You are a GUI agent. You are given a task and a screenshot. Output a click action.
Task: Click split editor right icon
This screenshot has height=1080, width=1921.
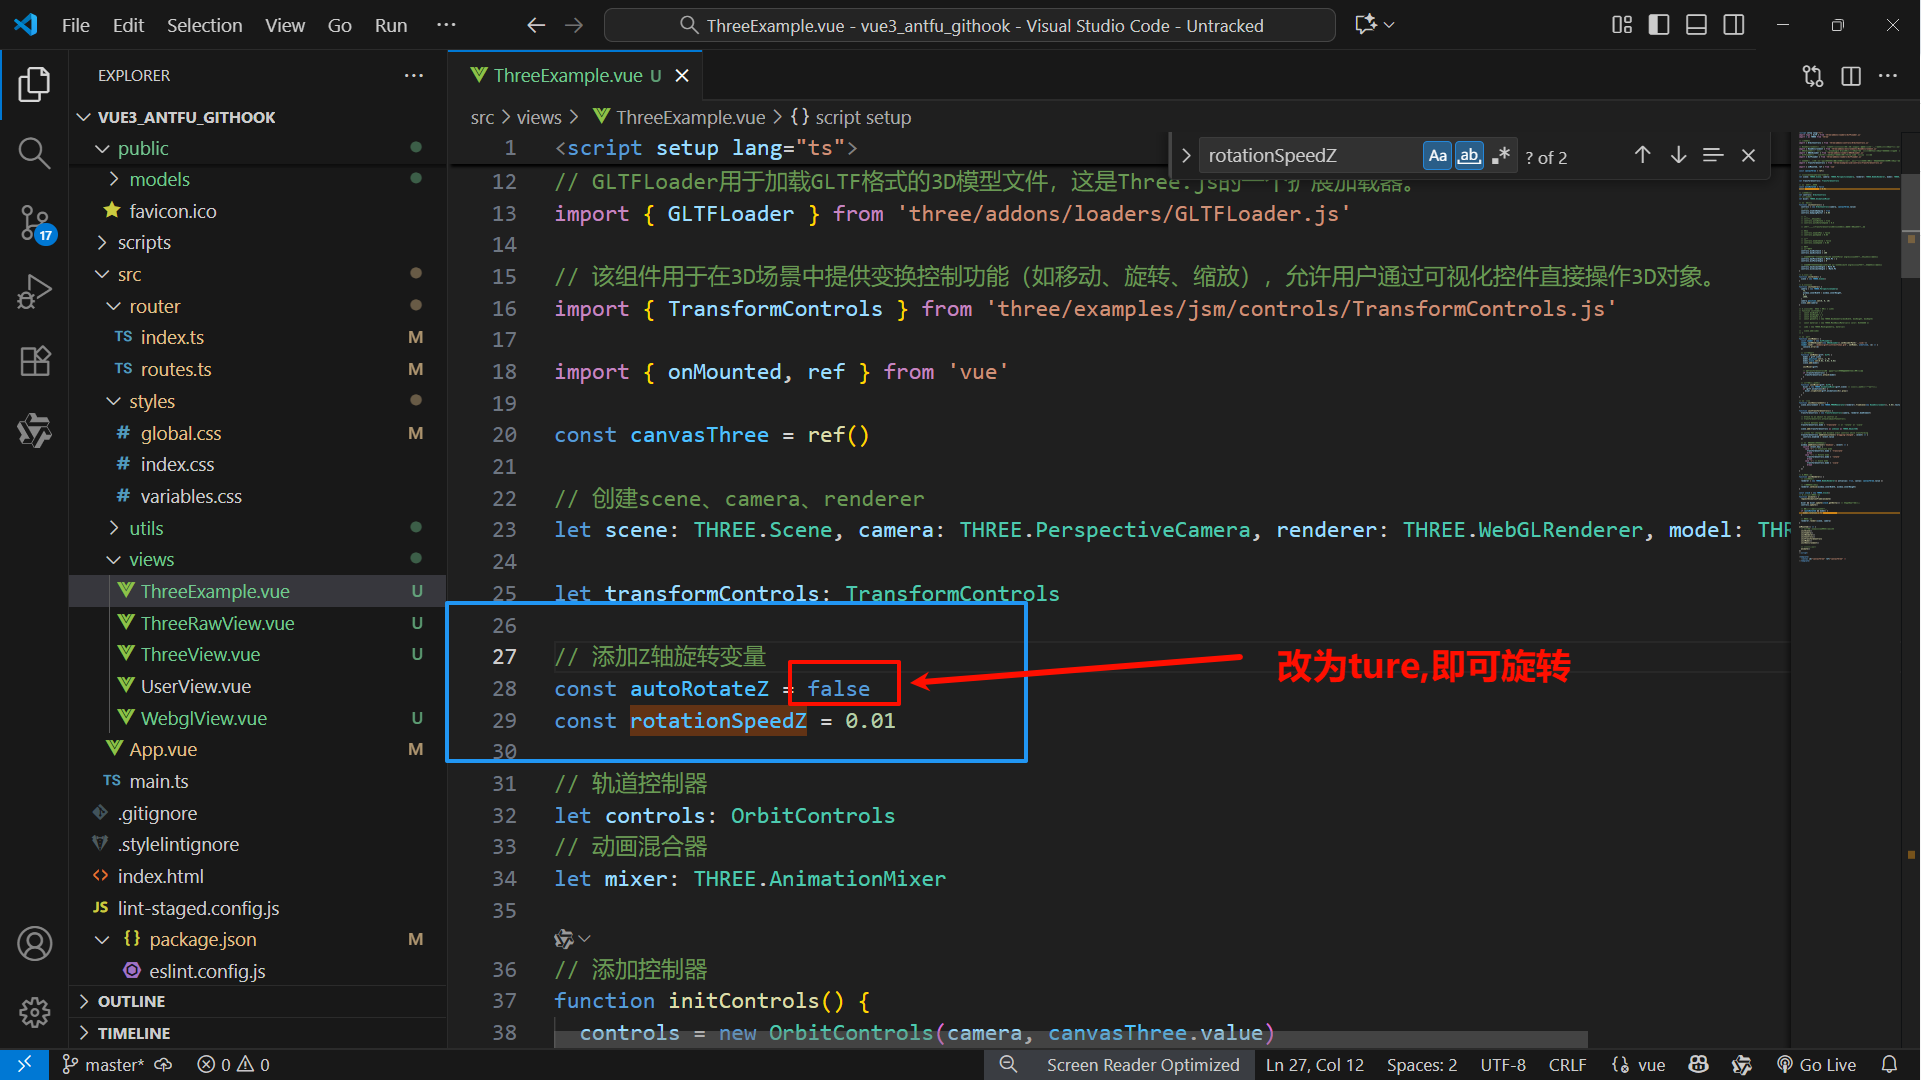point(1850,76)
